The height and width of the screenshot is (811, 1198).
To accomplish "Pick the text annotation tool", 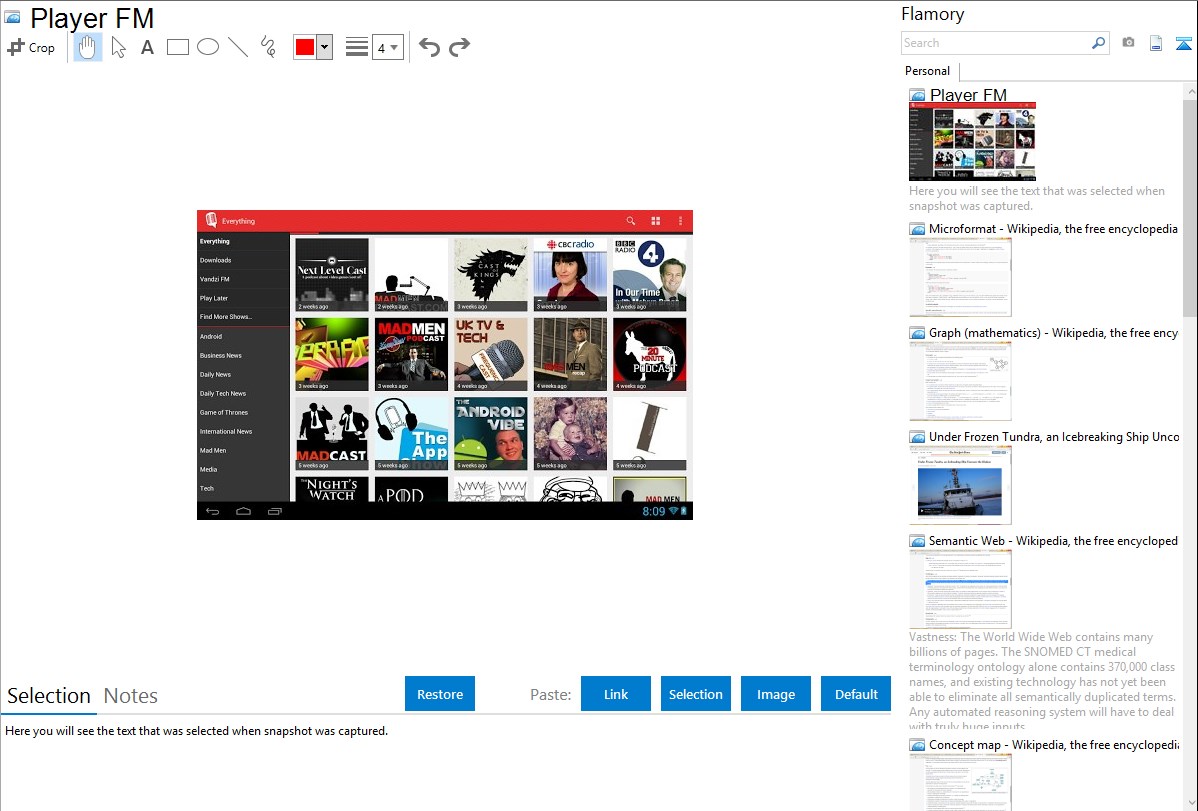I will 147,47.
